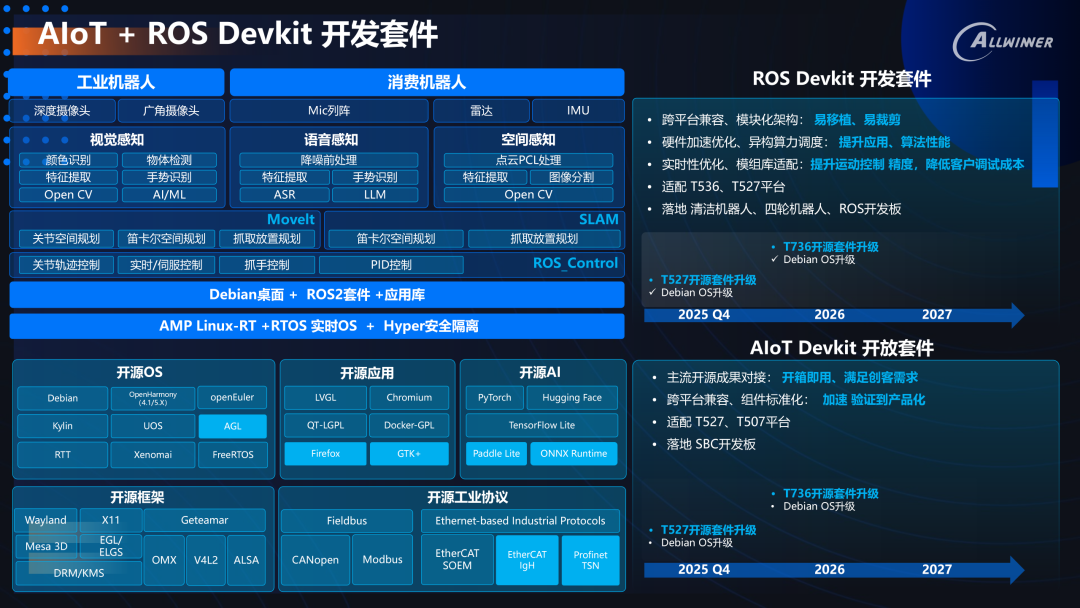Screen dimensions: 1080x608
Task: Click the highlighted Firefox box
Action: click(x=325, y=454)
